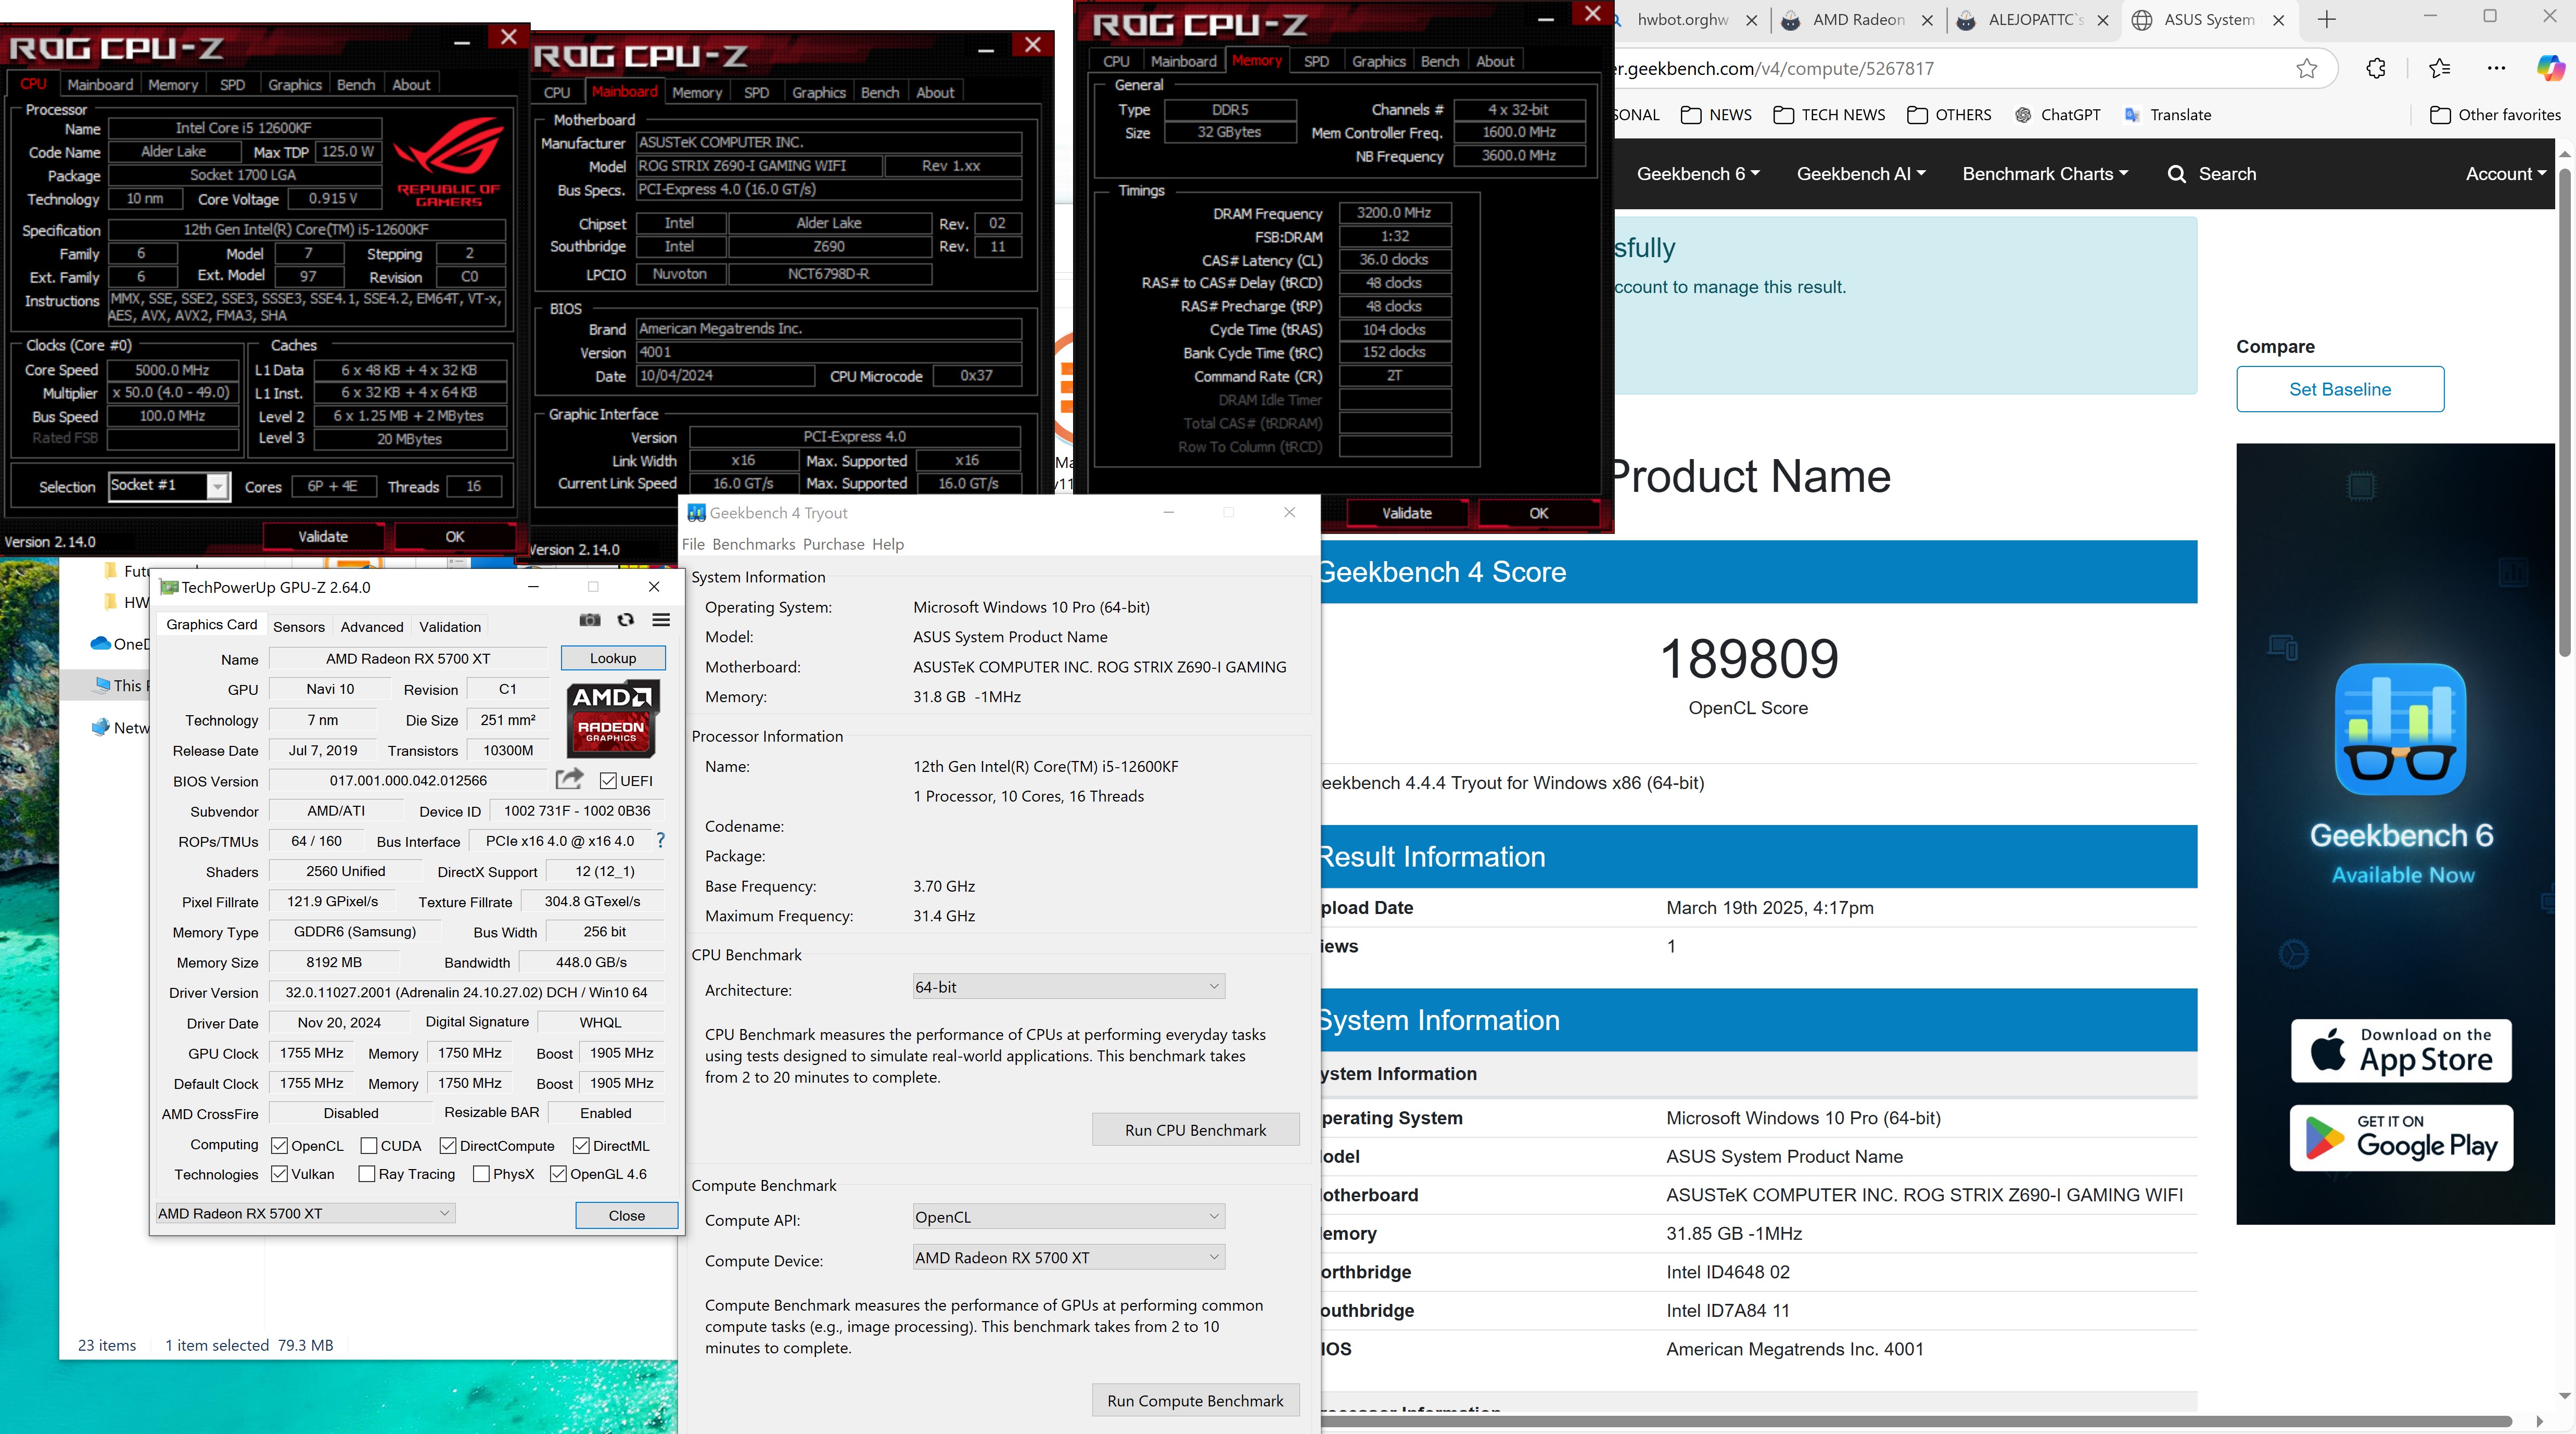Open Other favorites folder
2576x1434 pixels.
[x=2495, y=115]
